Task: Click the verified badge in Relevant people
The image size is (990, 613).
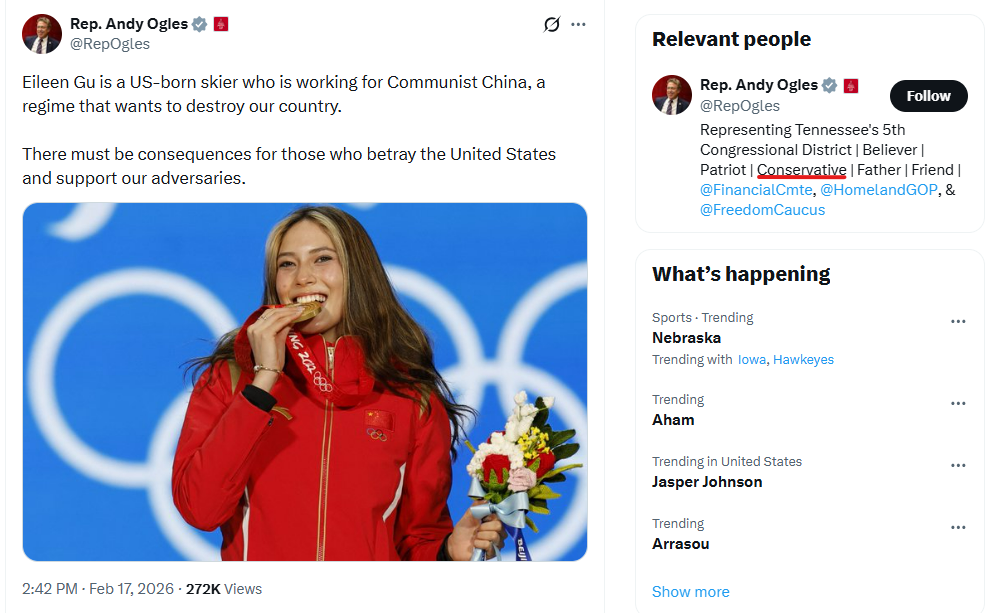Action: click(829, 86)
